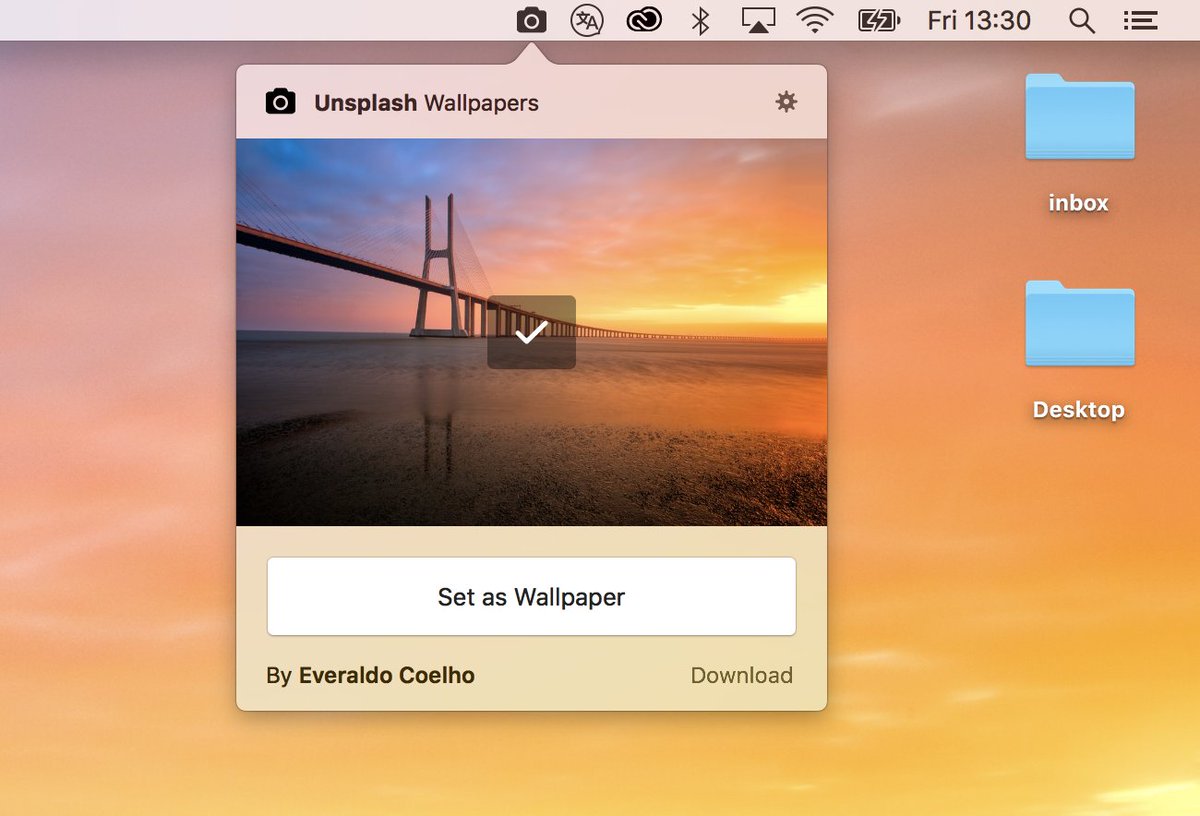Viewport: 1200px width, 816px height.
Task: Open Spotlight search magnifier icon
Action: click(x=1081, y=20)
